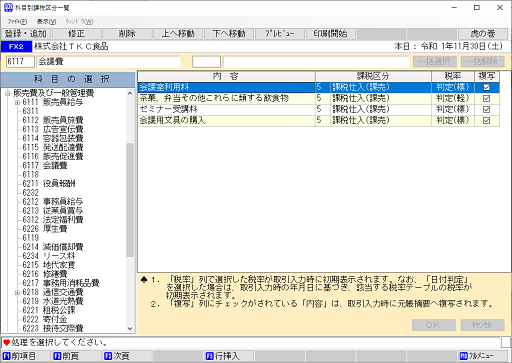
Task: Select 6212 事務員給与 in the tree
Action: pyautogui.click(x=53, y=202)
